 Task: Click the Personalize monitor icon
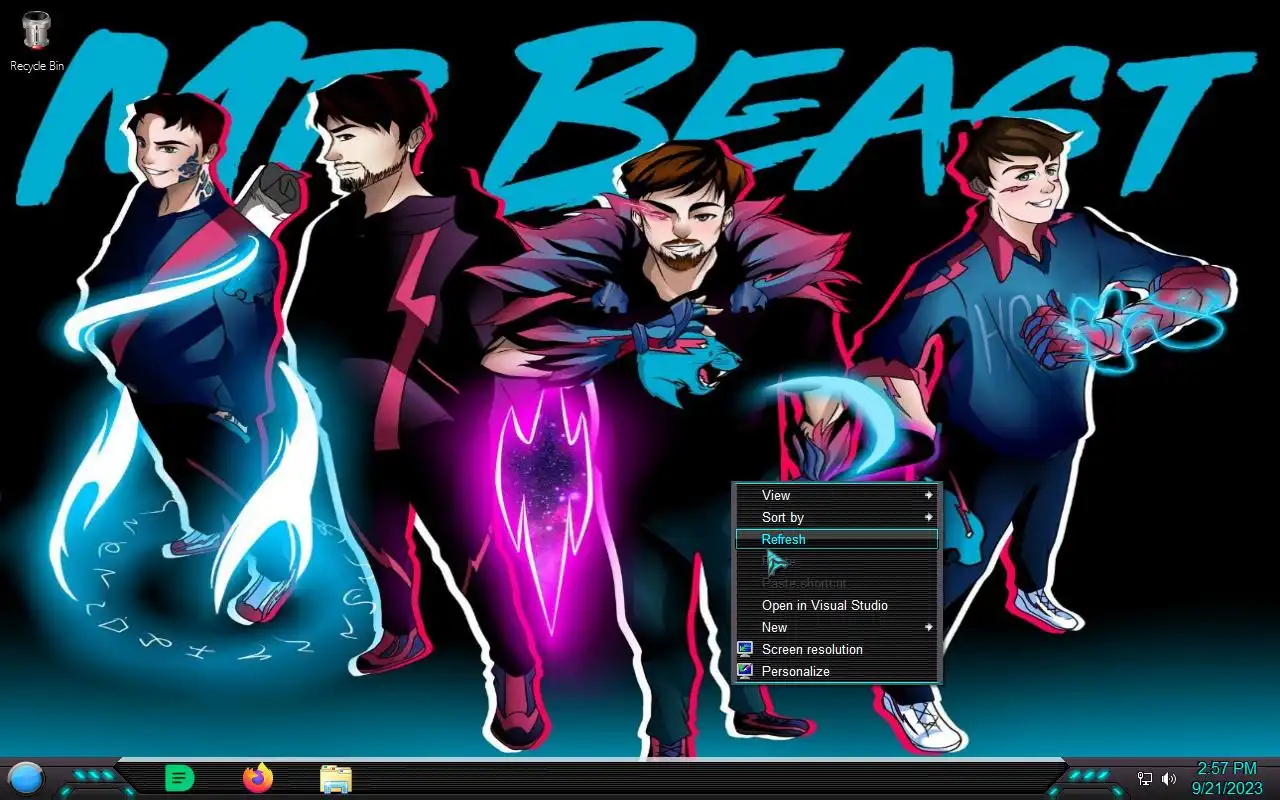click(745, 671)
